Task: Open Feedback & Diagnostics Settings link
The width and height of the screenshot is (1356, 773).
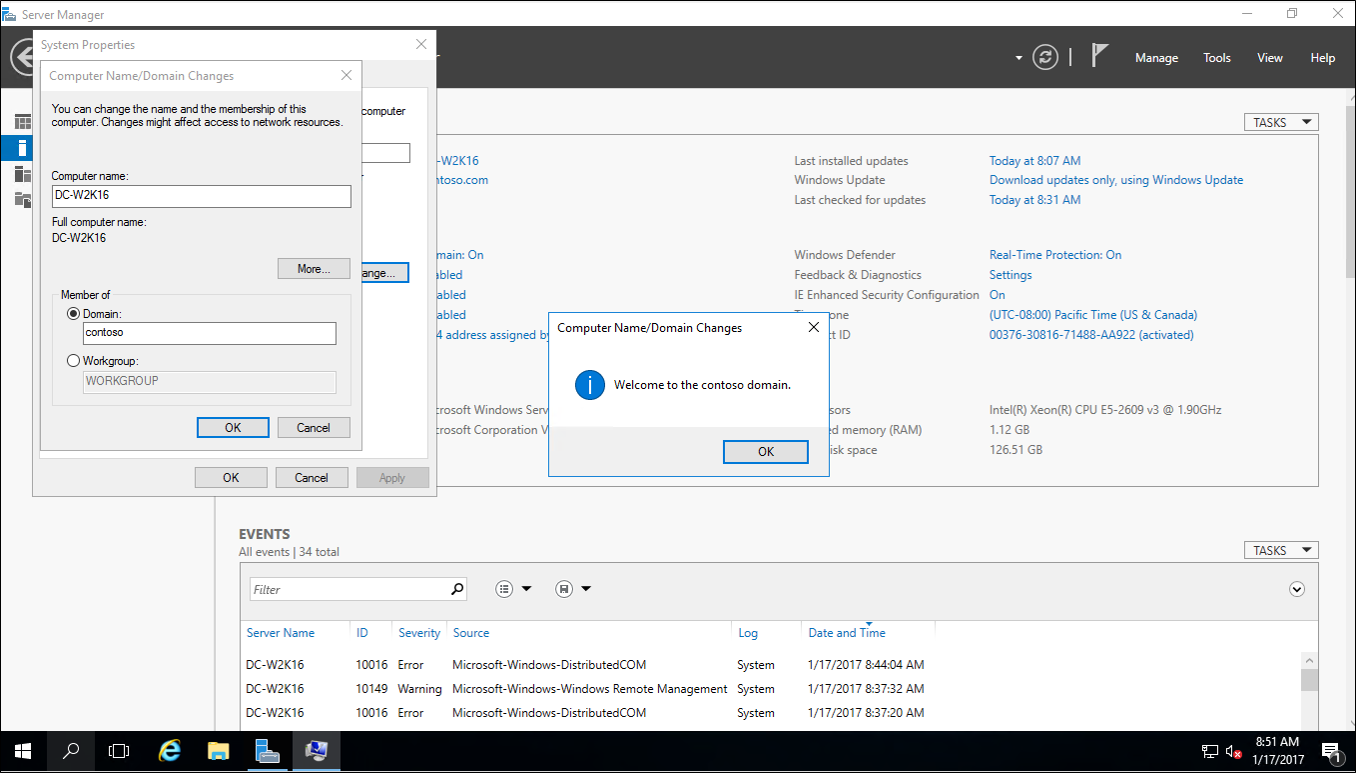Action: point(1010,275)
